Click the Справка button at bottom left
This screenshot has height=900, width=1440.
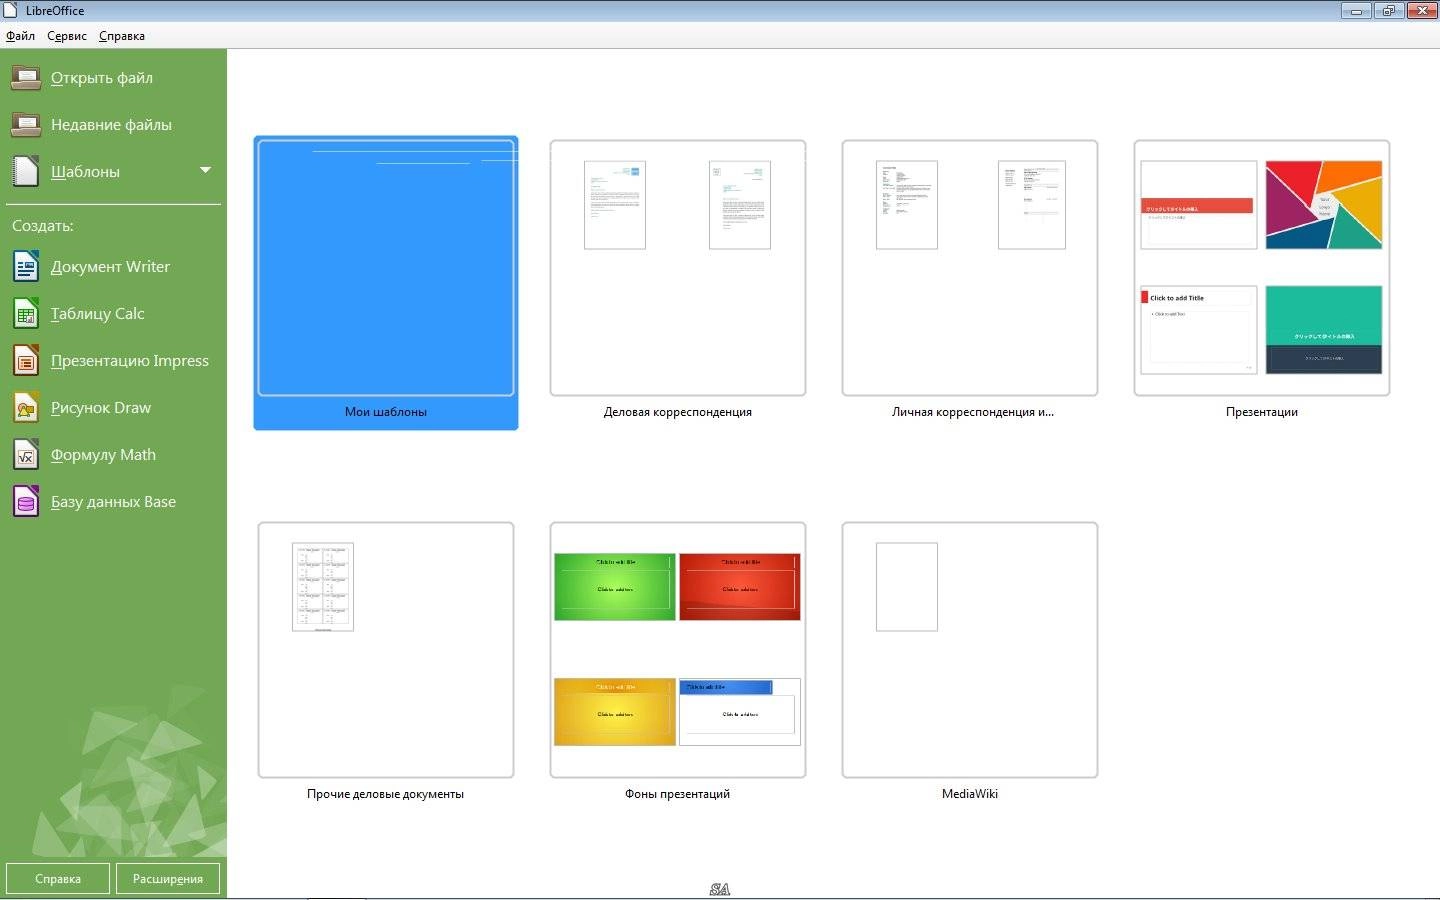pos(58,879)
